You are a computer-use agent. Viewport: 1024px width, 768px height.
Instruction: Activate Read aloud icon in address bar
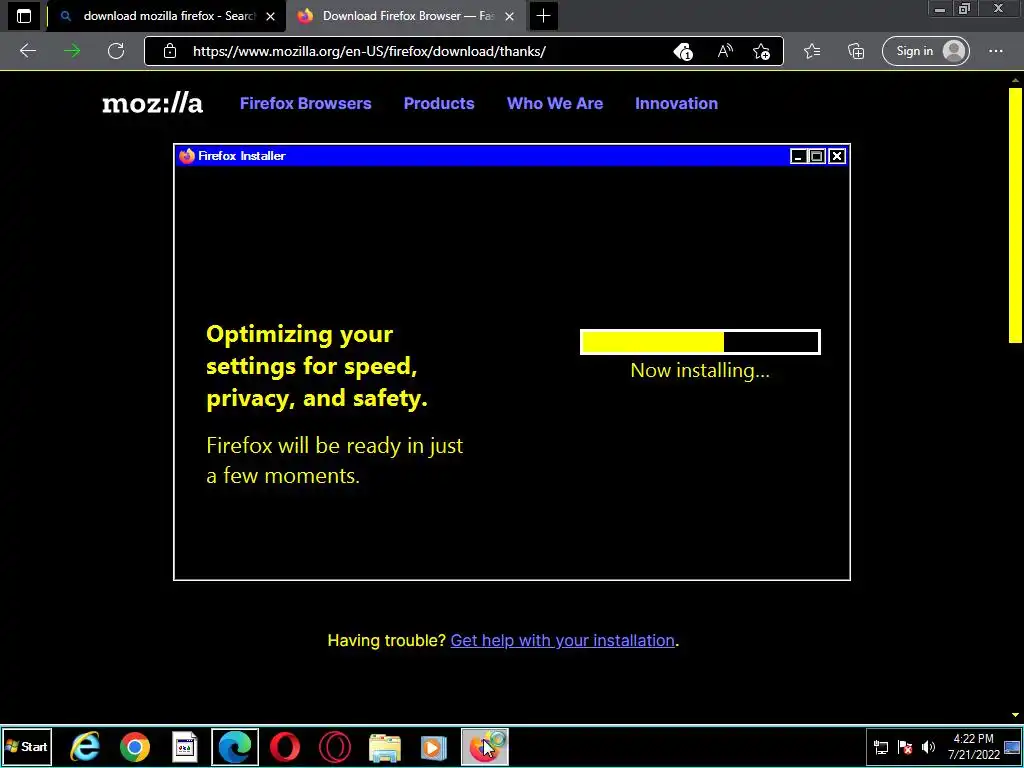(724, 51)
